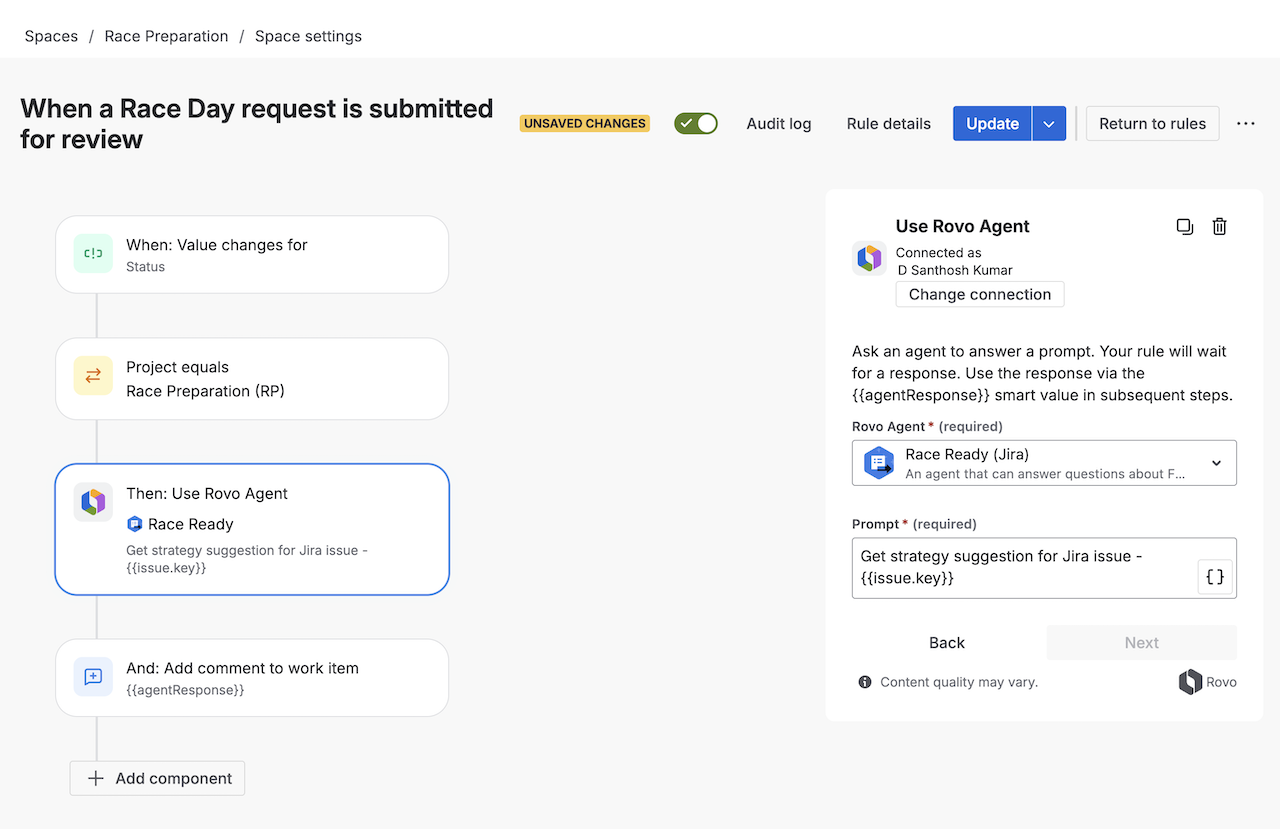This screenshot has height=829, width=1280.
Task: Click into the Prompt text field
Action: tap(1020, 567)
